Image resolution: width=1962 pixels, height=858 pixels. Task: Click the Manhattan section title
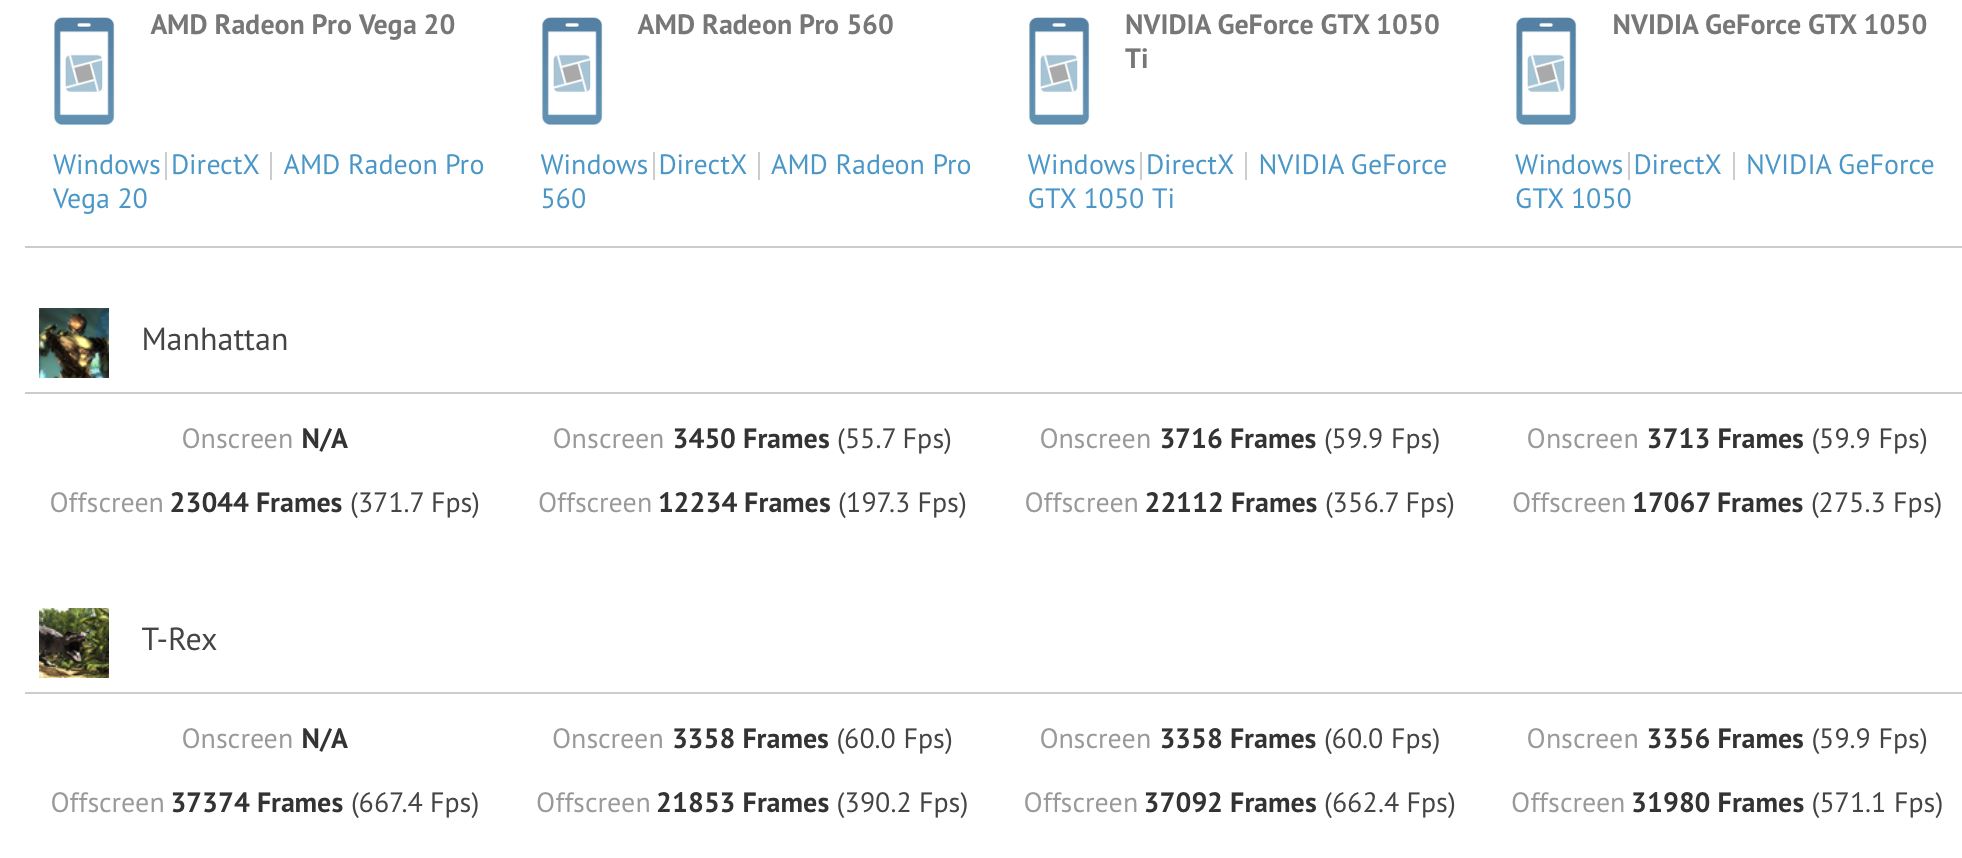[215, 340]
